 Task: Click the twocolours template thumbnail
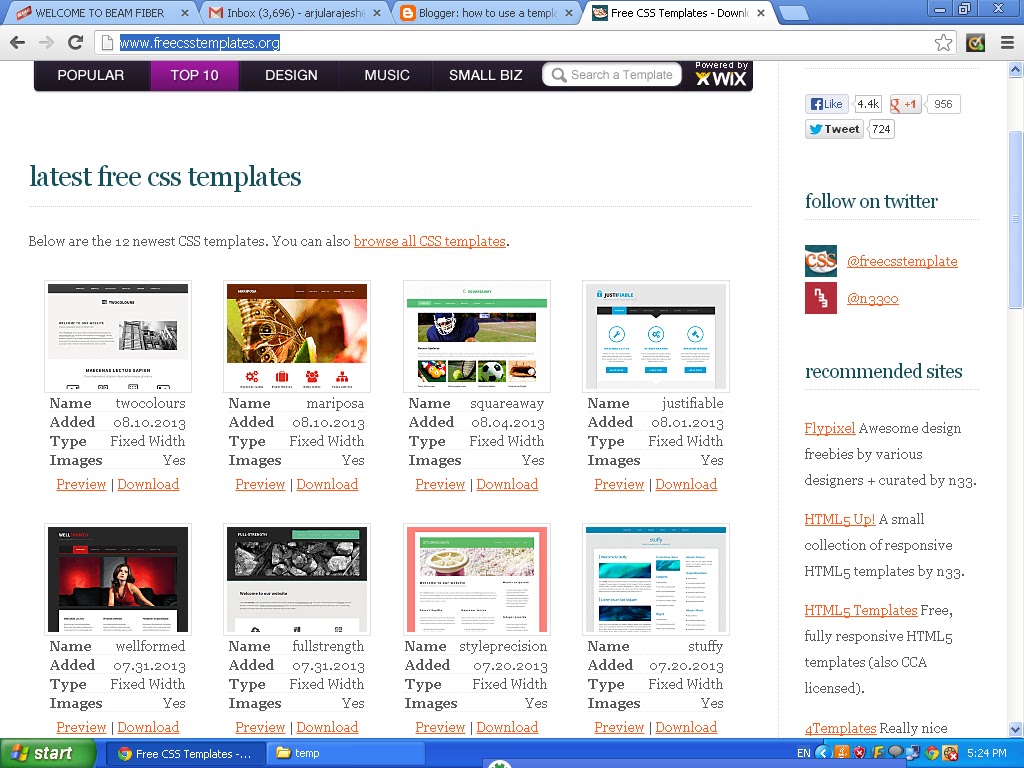click(117, 336)
